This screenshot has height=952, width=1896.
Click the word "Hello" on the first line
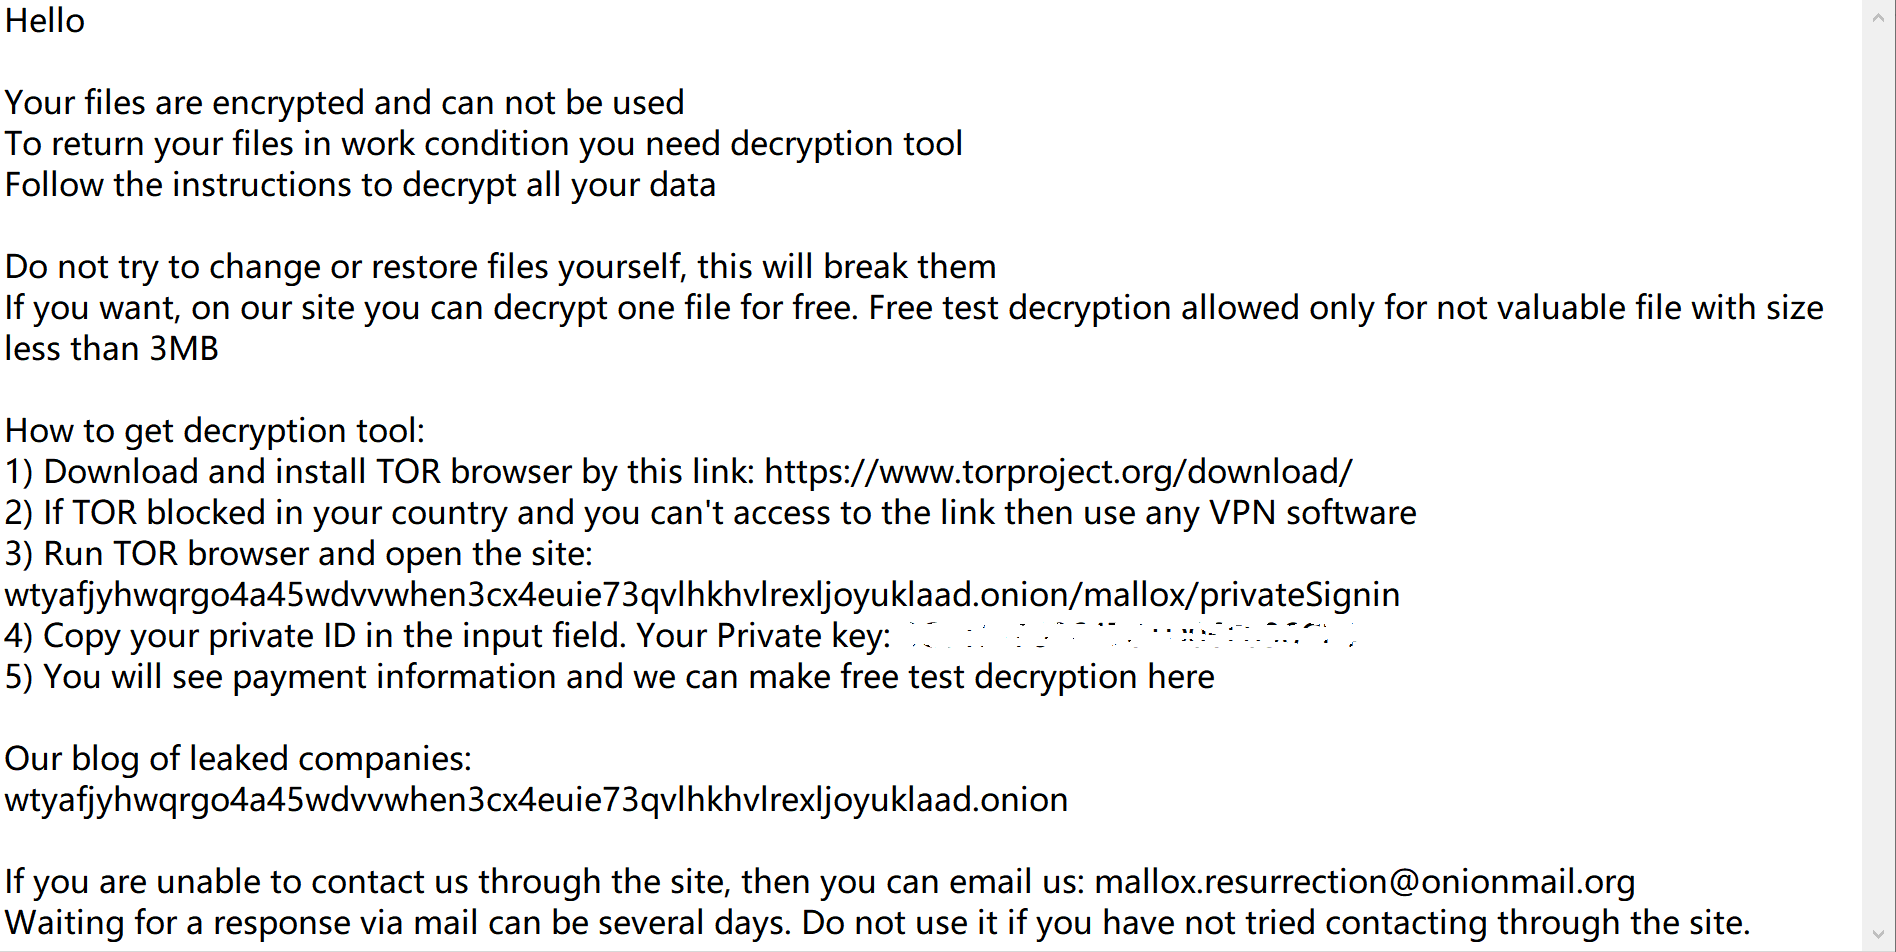coord(45,21)
